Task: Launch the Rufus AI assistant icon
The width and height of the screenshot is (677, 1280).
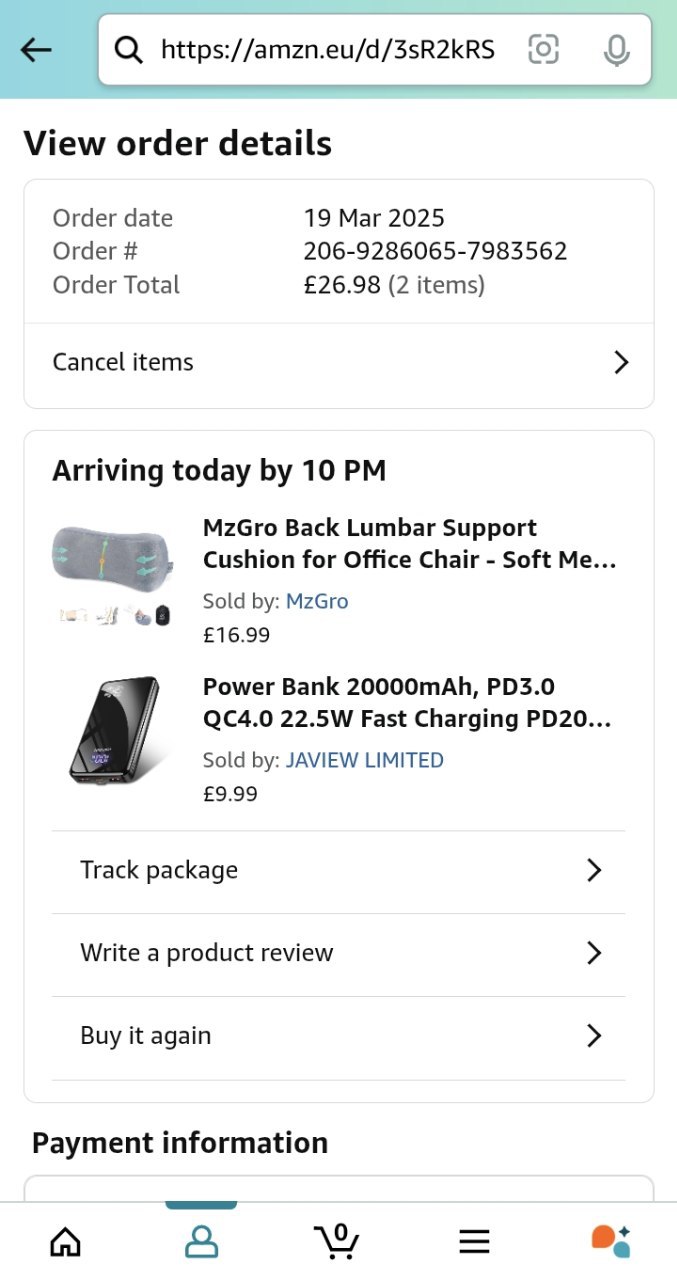Action: (610, 1241)
